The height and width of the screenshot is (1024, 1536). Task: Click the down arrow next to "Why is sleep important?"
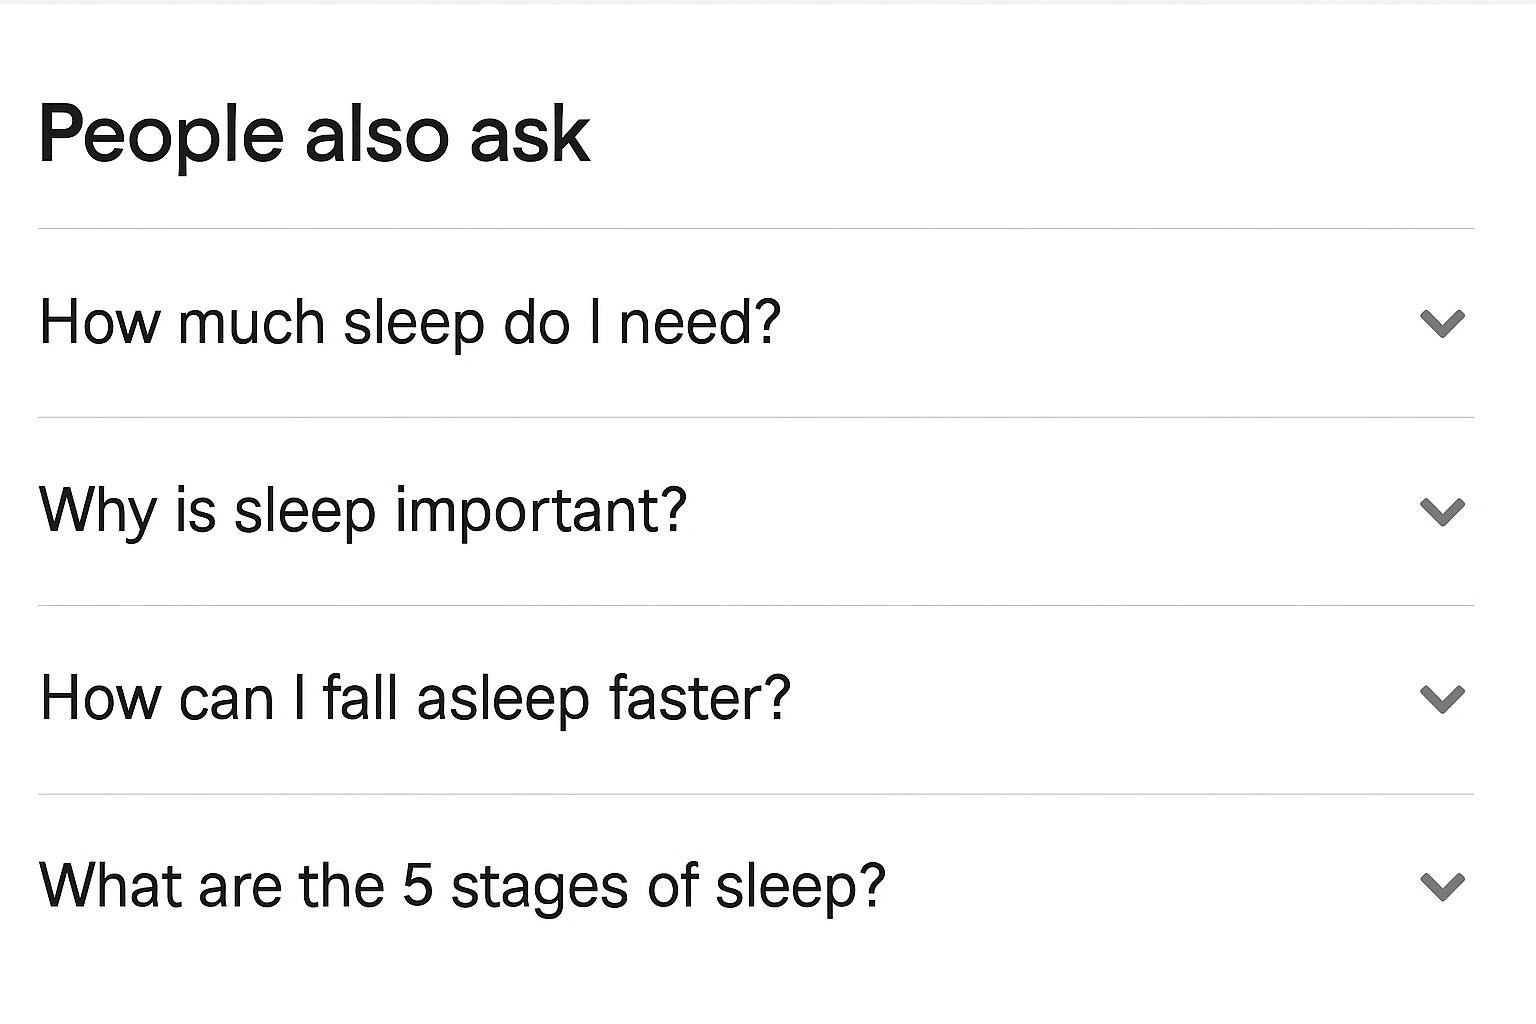(1442, 511)
